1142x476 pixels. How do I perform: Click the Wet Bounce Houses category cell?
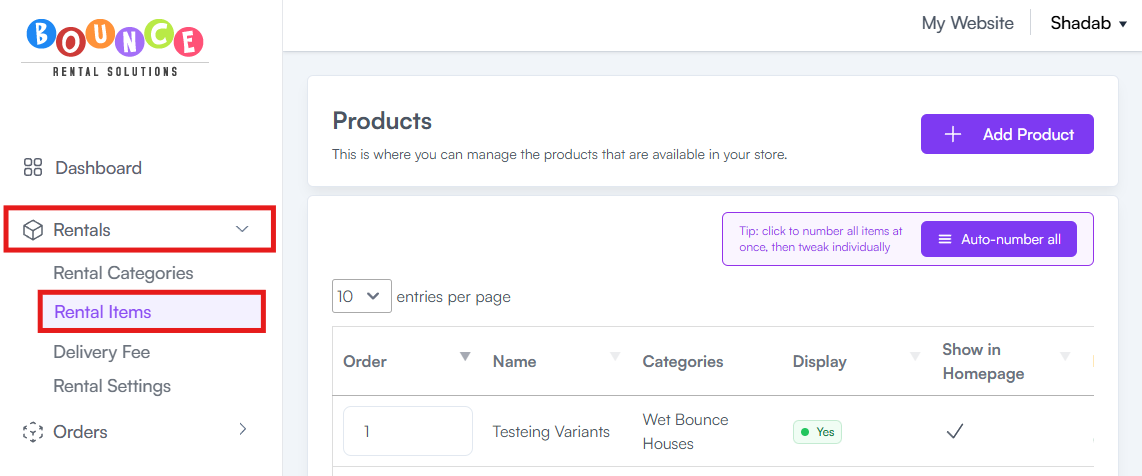pyautogui.click(x=685, y=432)
